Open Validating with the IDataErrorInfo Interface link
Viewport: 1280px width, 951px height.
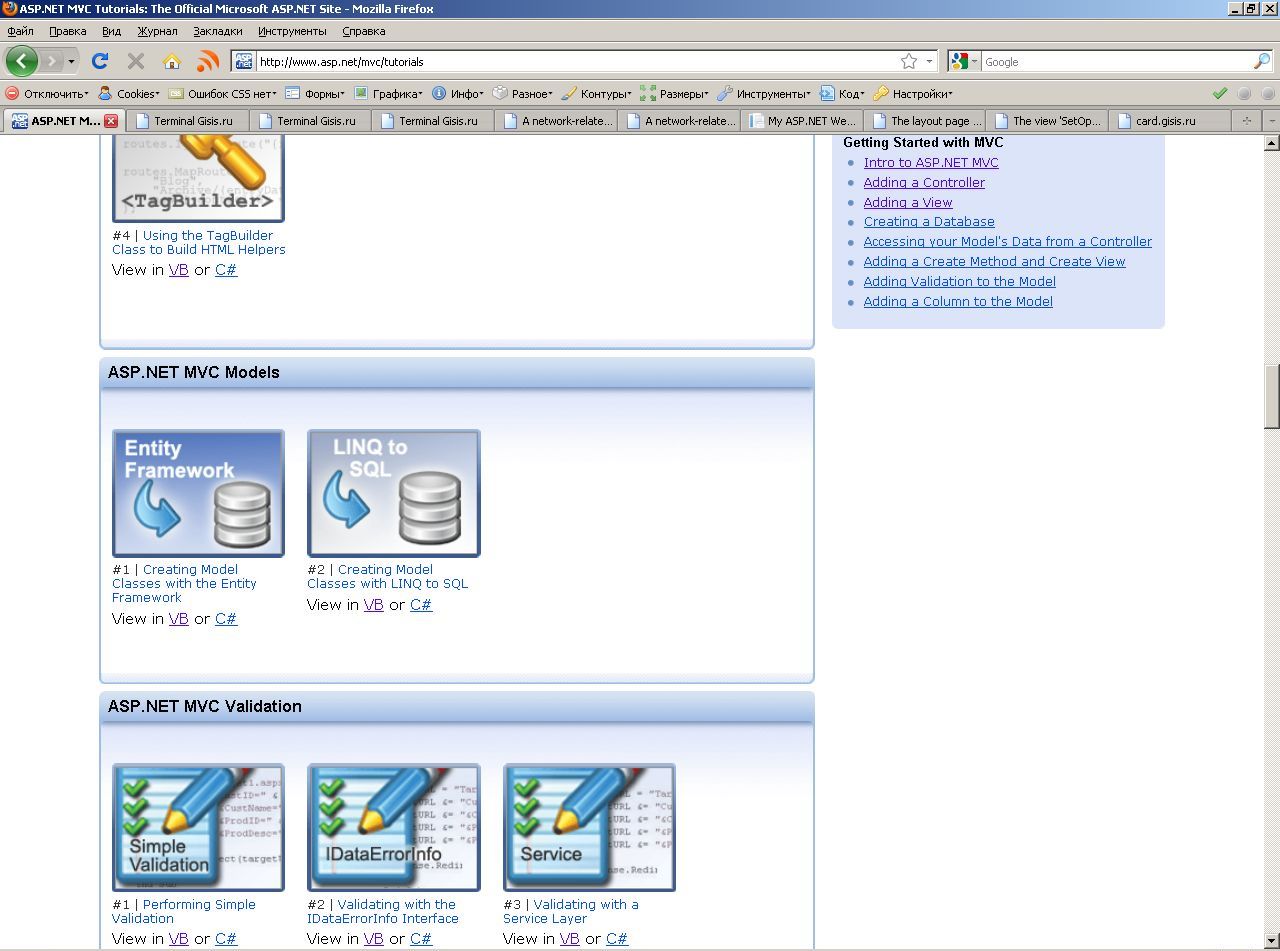click(383, 911)
